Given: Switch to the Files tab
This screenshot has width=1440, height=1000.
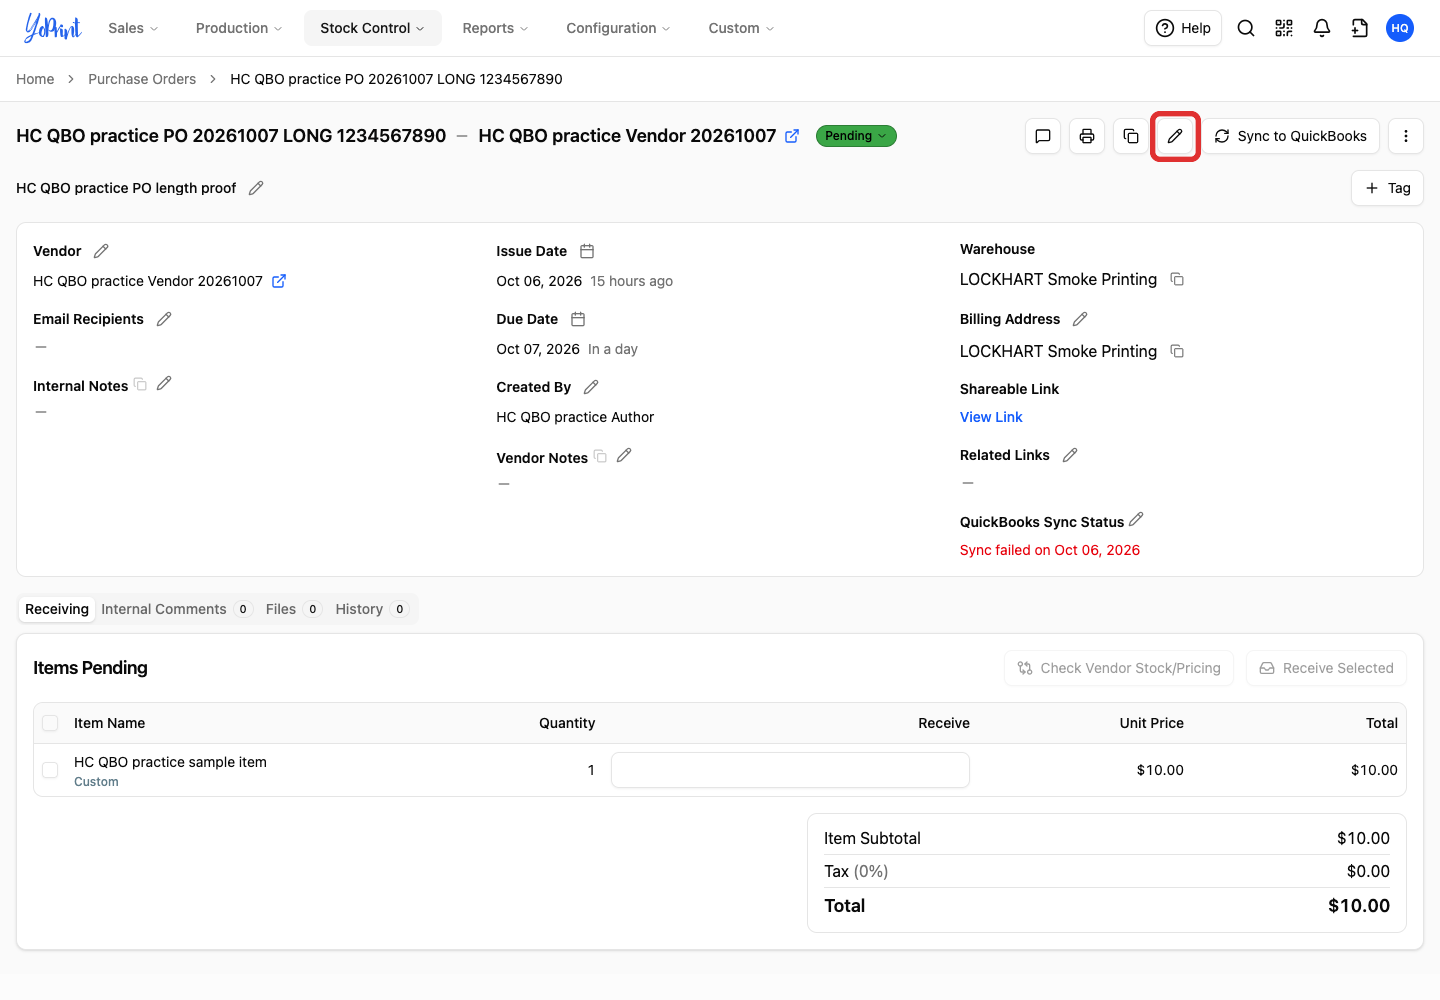Looking at the screenshot, I should tap(293, 609).
